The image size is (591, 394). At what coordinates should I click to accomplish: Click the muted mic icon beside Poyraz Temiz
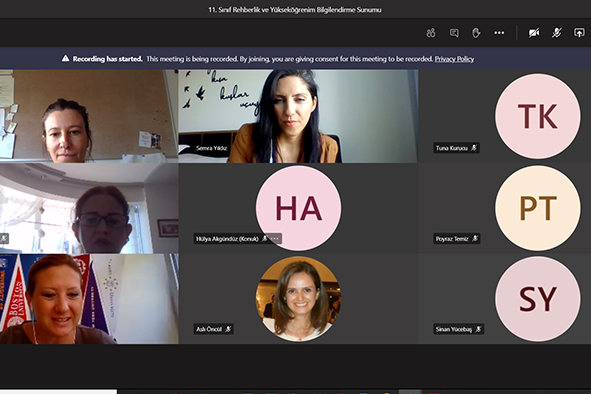click(x=475, y=239)
